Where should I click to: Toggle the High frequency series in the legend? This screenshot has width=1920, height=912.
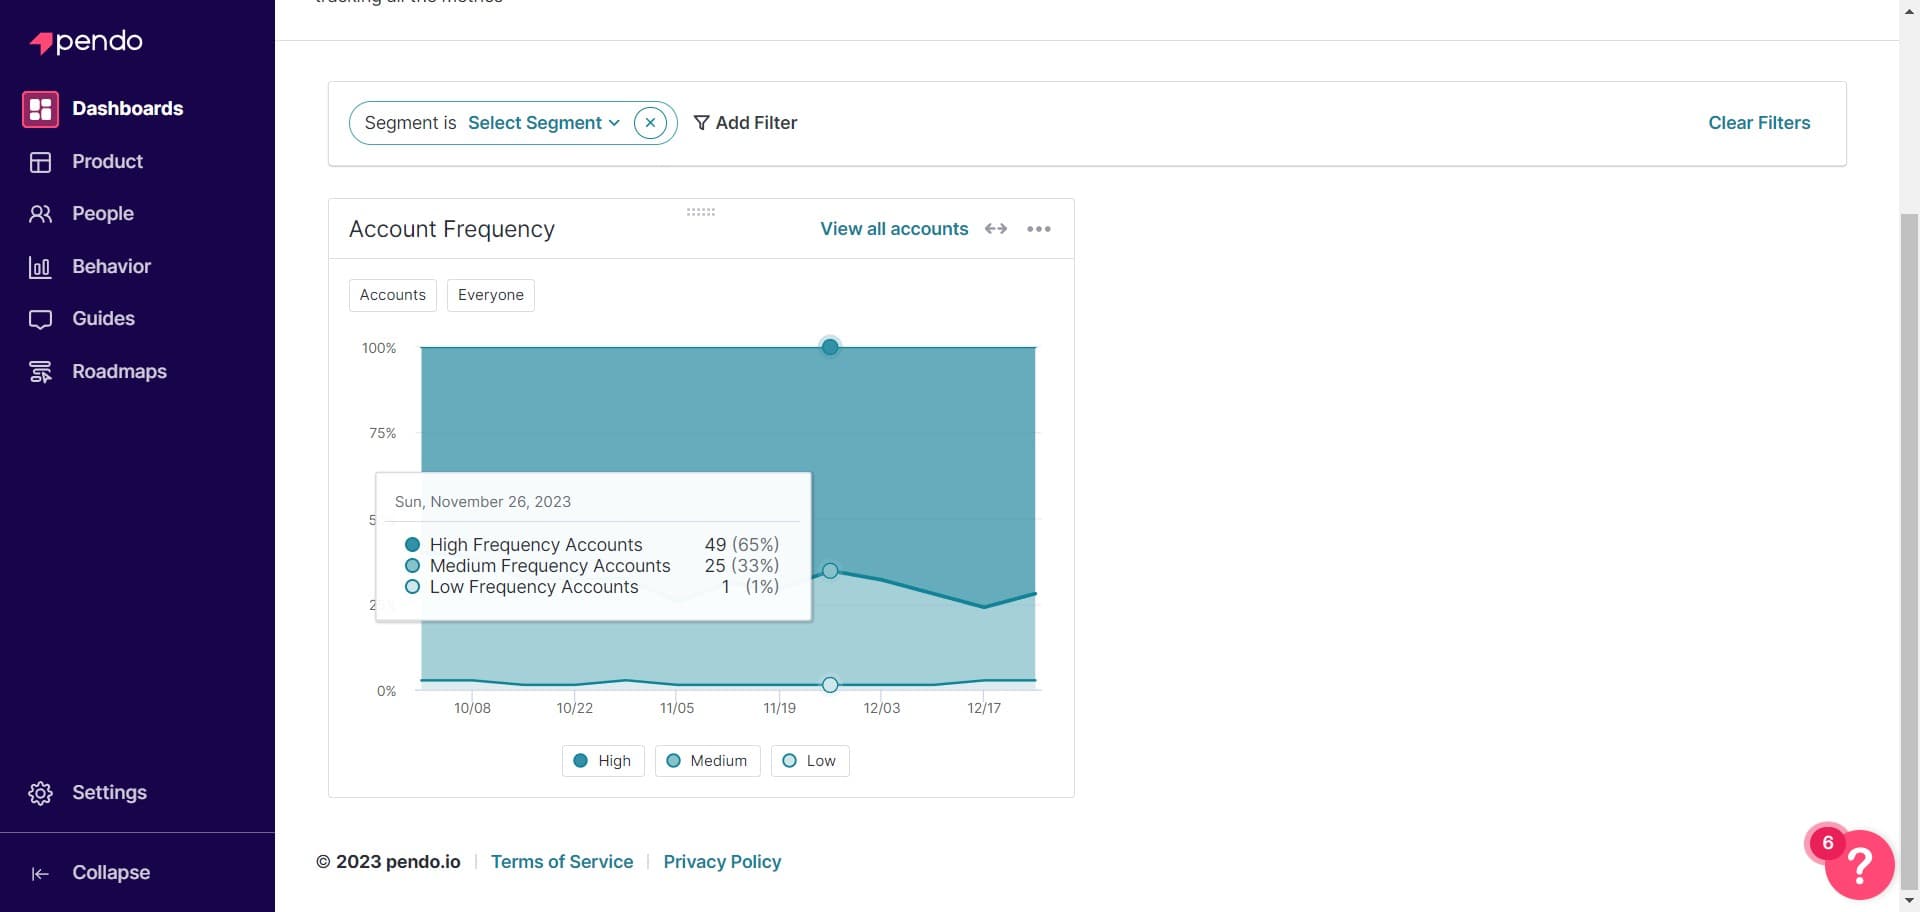602,760
